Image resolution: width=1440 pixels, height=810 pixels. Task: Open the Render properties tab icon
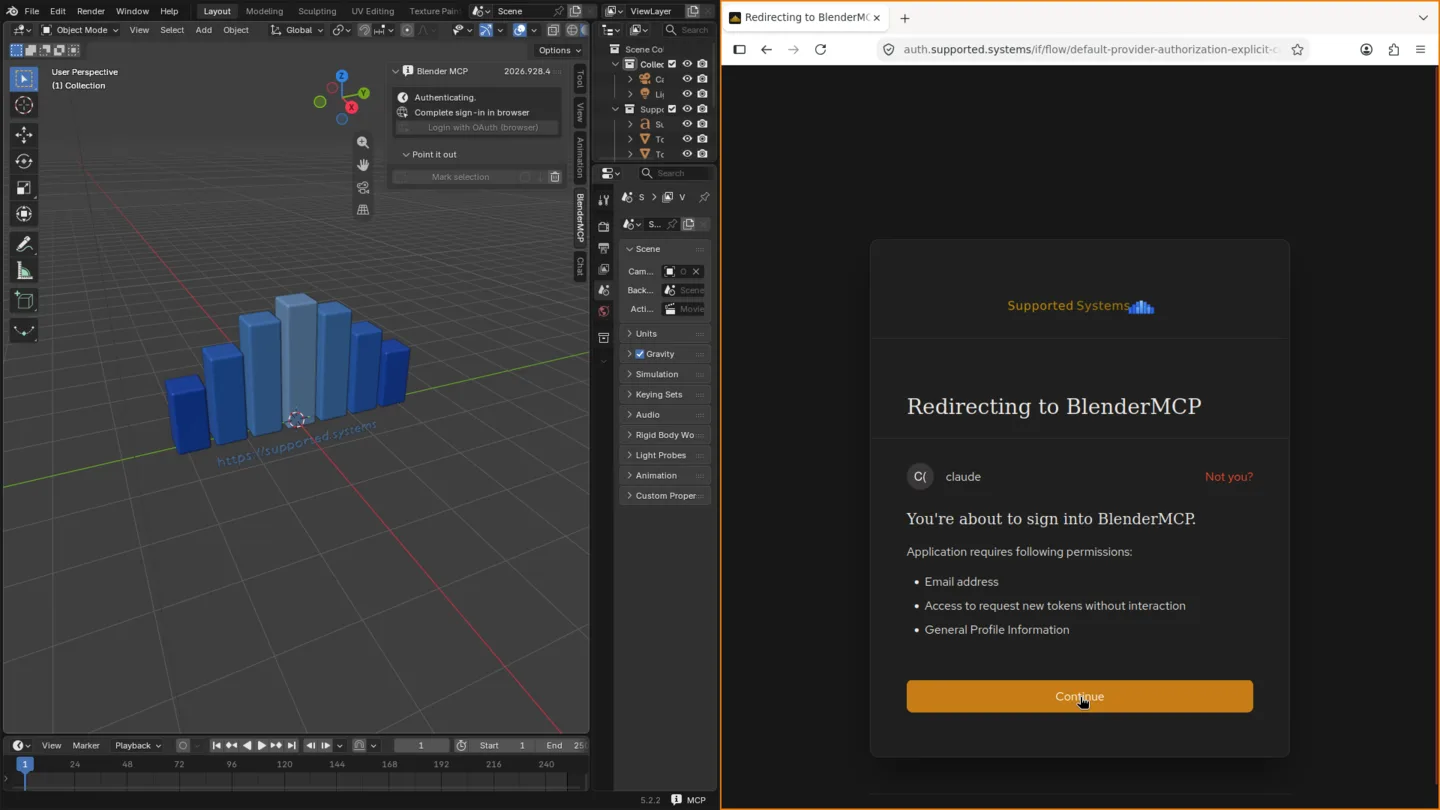pos(604,227)
